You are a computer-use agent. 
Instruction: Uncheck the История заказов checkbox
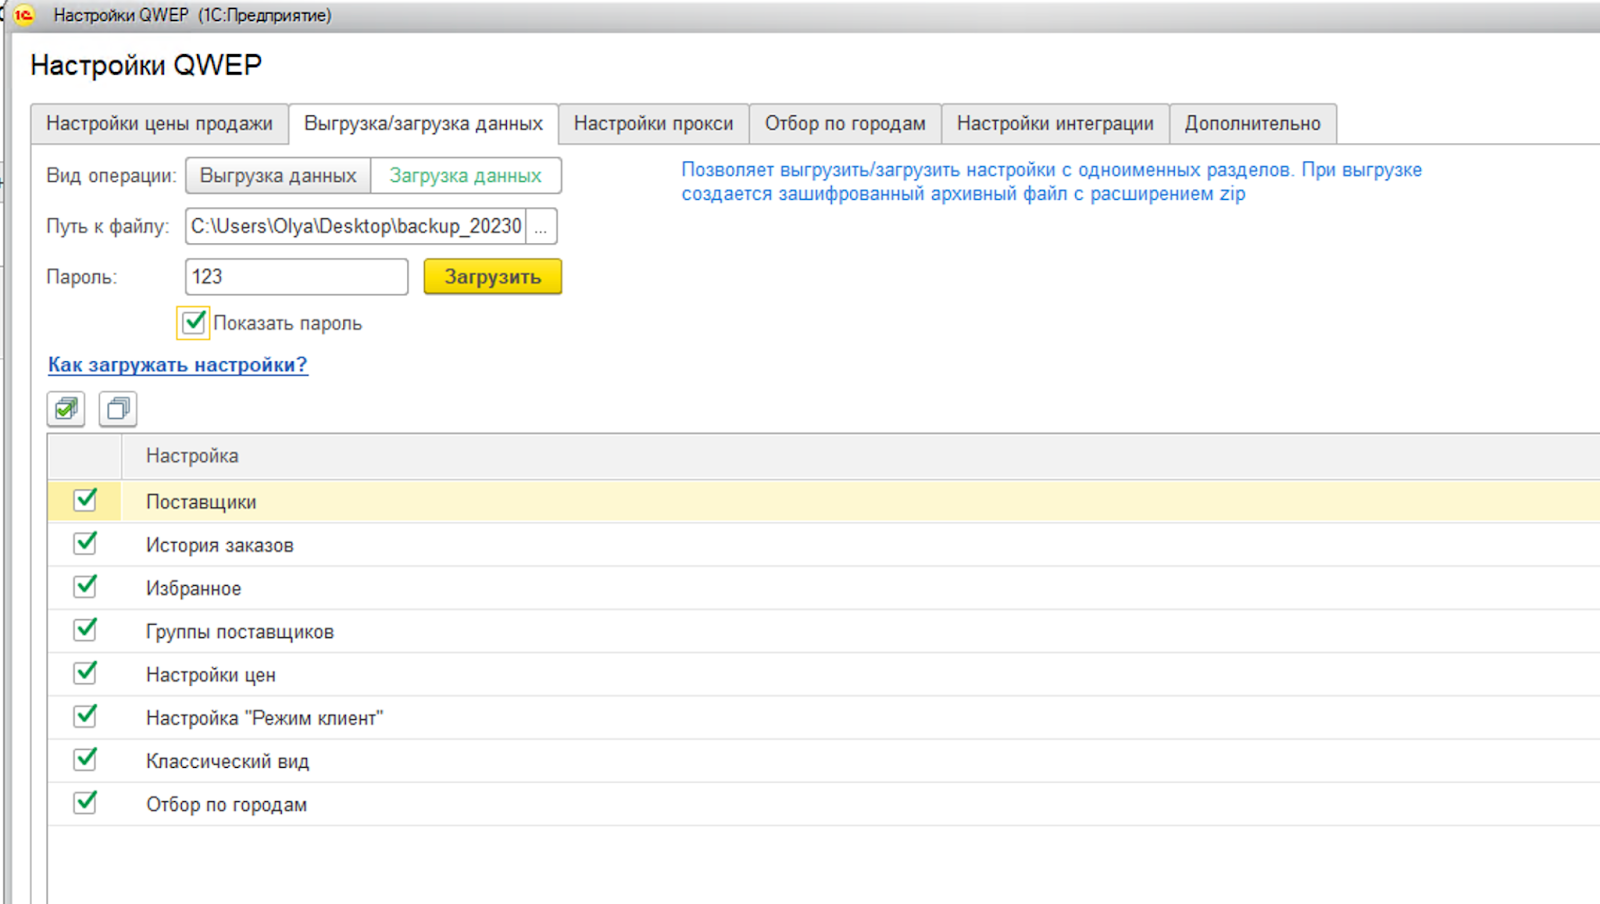tap(86, 543)
